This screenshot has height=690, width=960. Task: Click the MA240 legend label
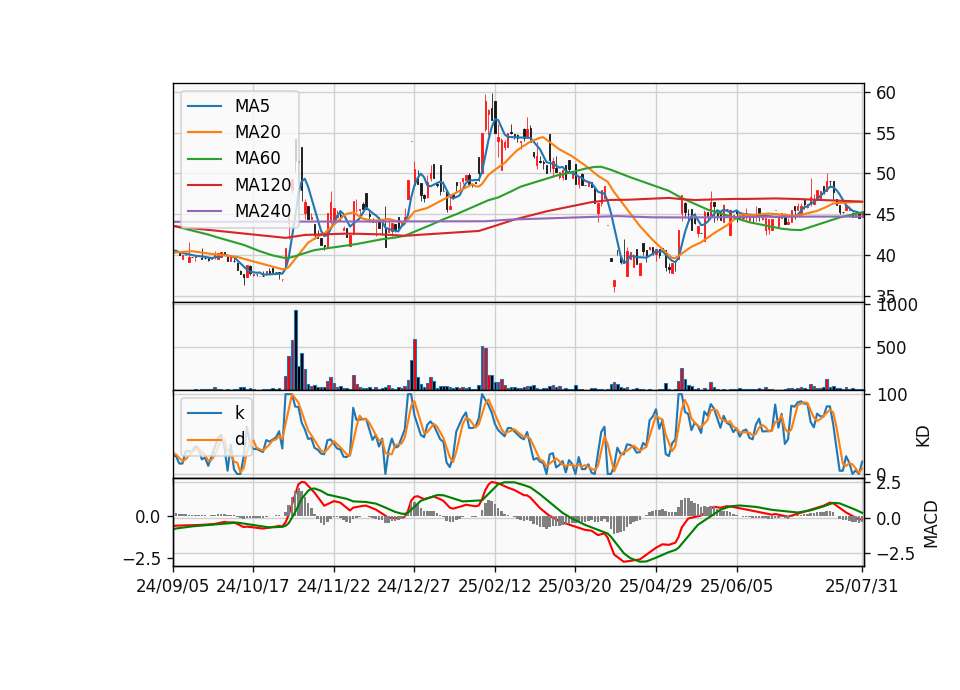click(x=263, y=211)
